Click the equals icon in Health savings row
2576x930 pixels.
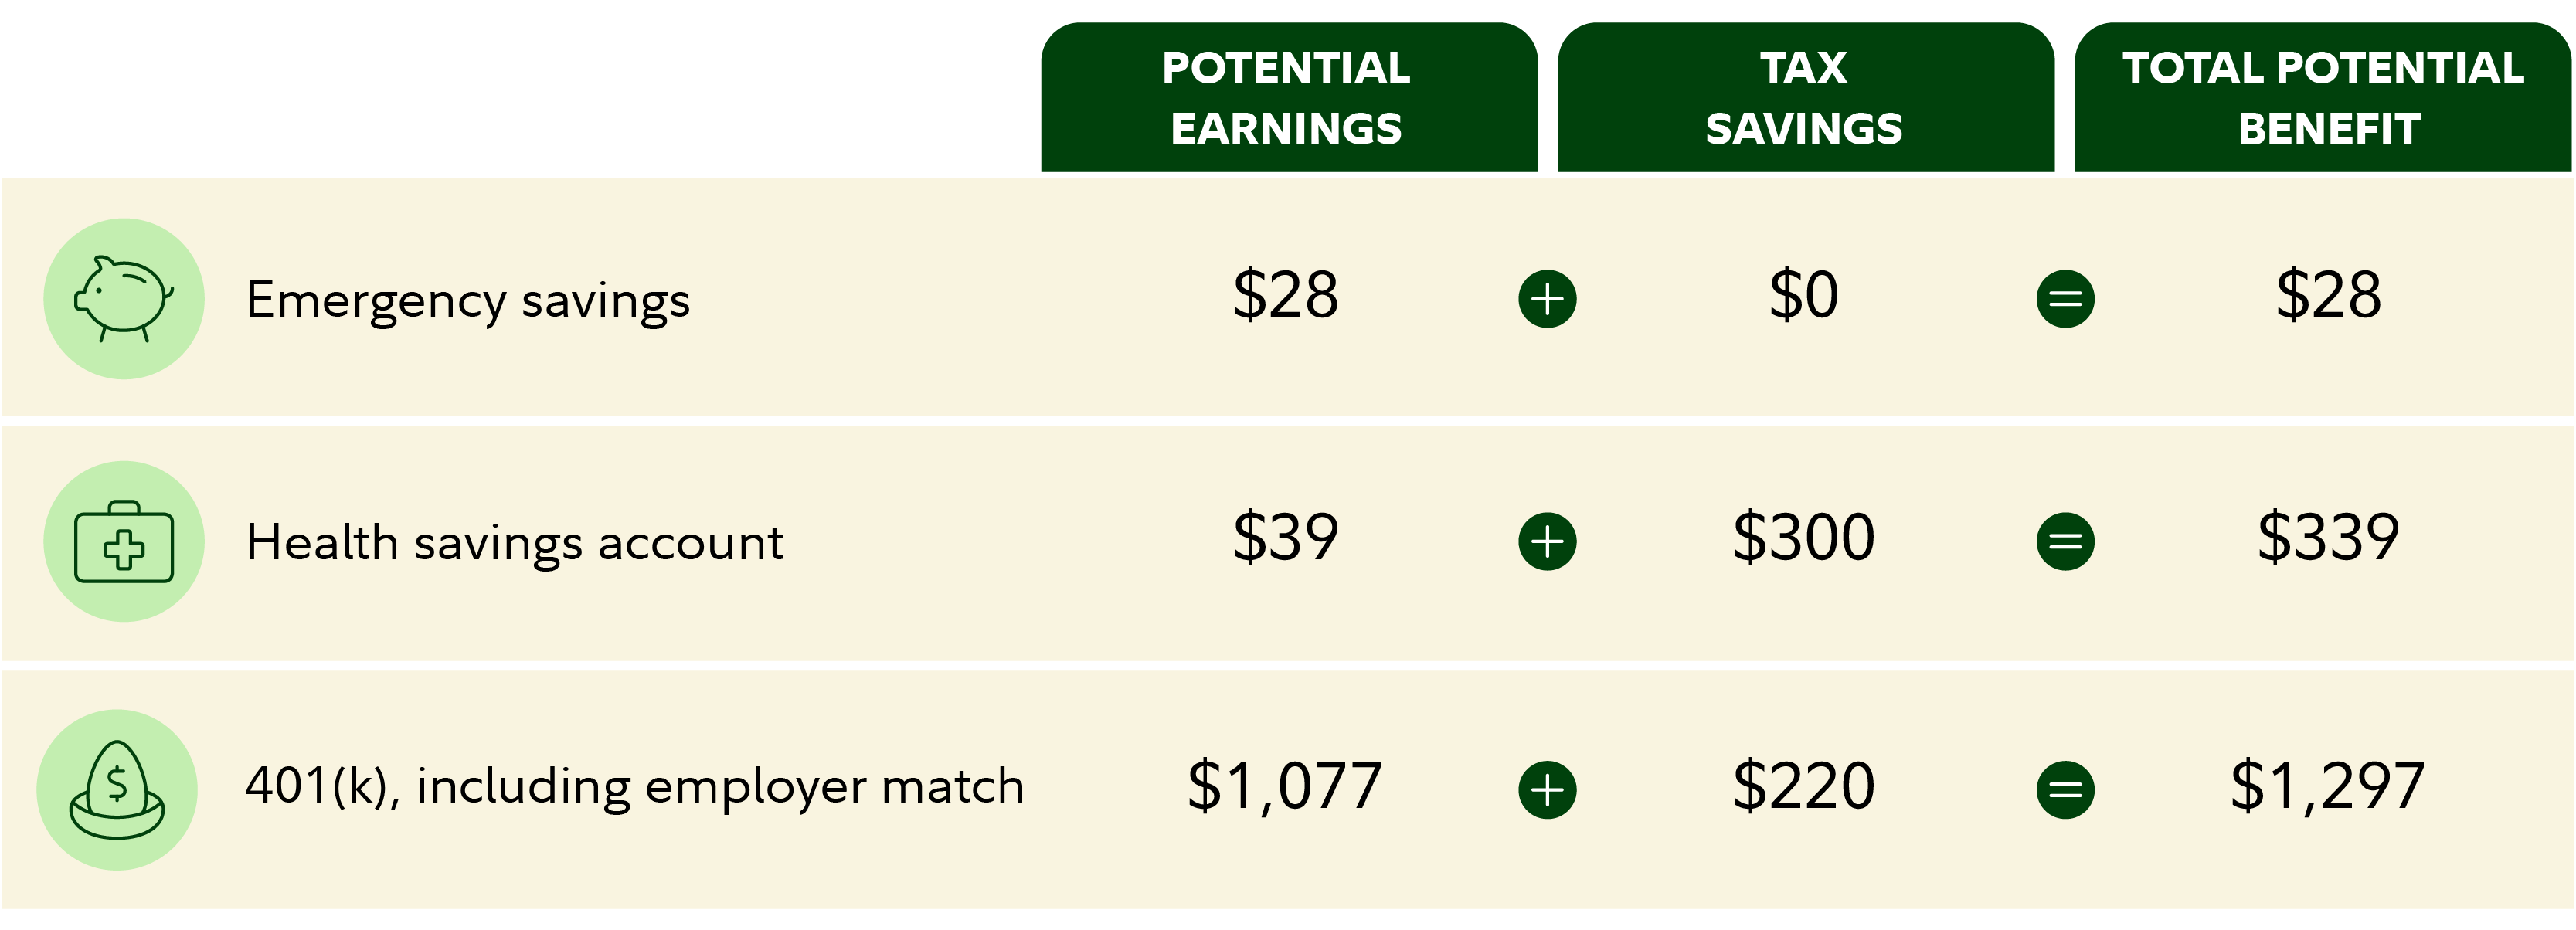pos(2065,541)
